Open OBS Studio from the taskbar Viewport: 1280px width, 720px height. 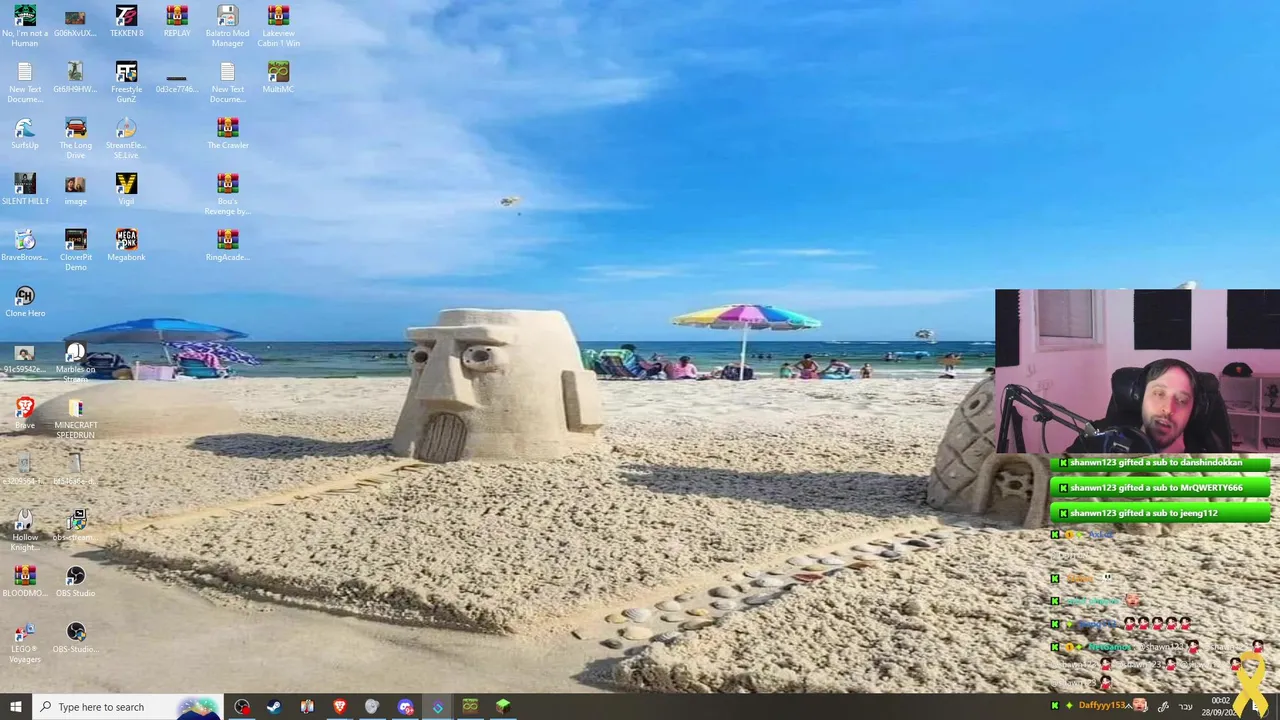pyautogui.click(x=242, y=706)
